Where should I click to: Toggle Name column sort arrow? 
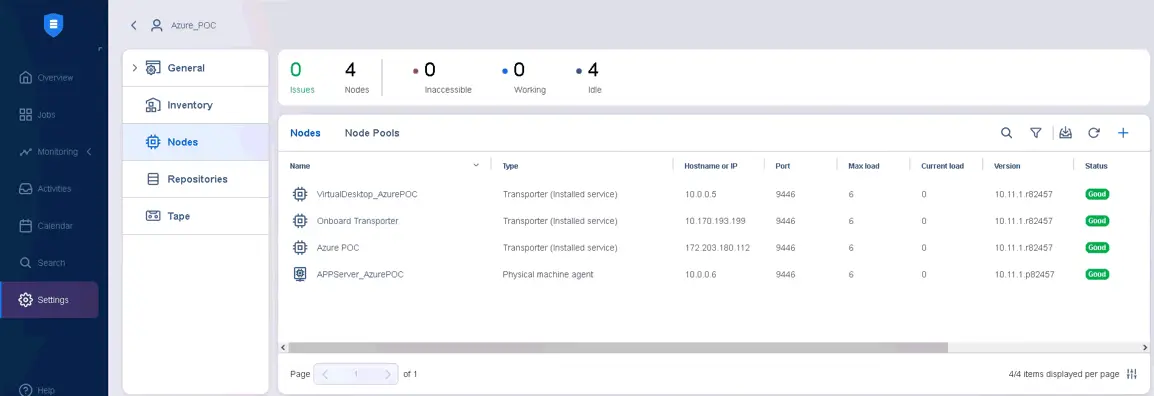click(x=476, y=166)
